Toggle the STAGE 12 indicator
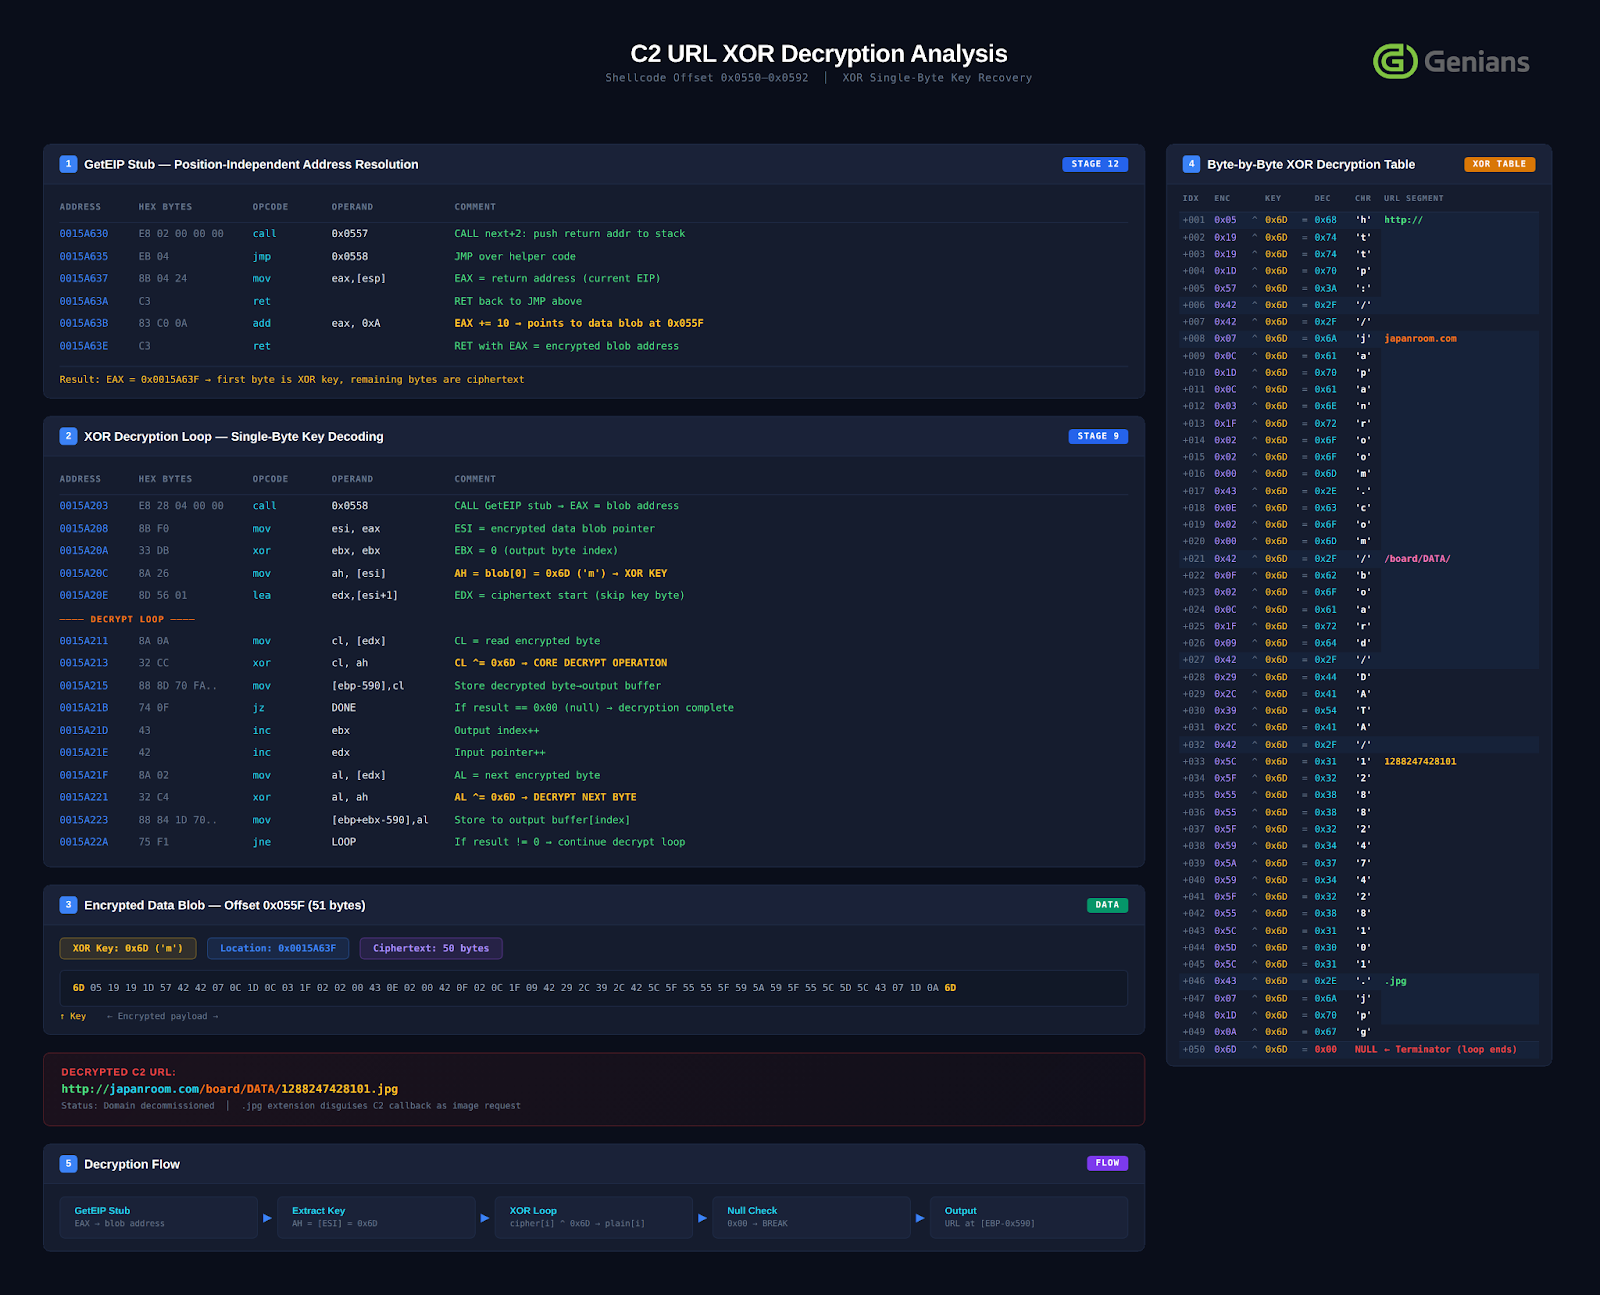This screenshot has width=1600, height=1295. 1095,164
